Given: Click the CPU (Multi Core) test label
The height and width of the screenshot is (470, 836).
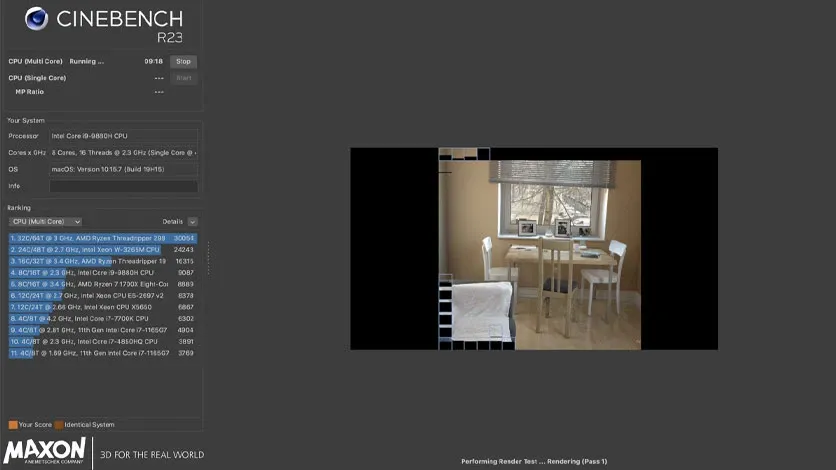Looking at the screenshot, I should tap(35, 61).
